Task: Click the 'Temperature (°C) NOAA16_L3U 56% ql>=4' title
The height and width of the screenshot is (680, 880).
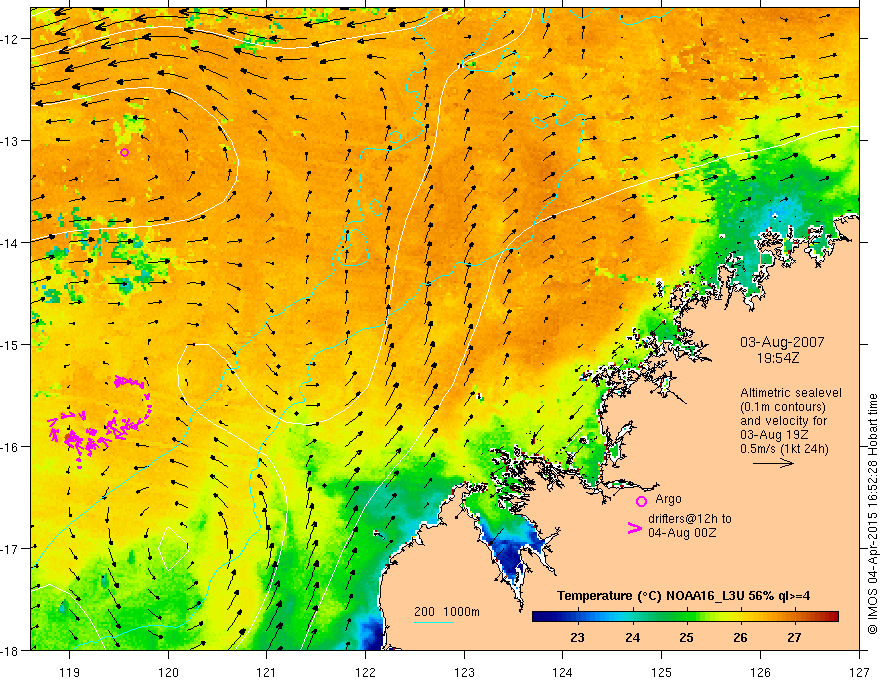Action: pyautogui.click(x=683, y=596)
